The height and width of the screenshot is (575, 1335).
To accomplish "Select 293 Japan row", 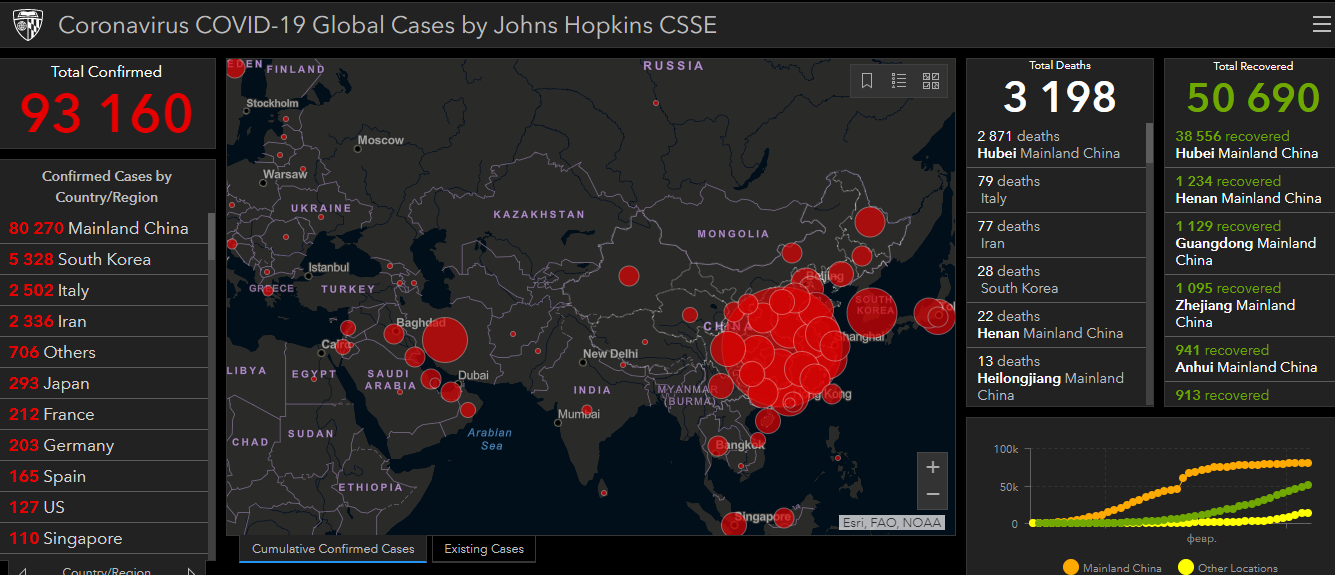I will (104, 383).
